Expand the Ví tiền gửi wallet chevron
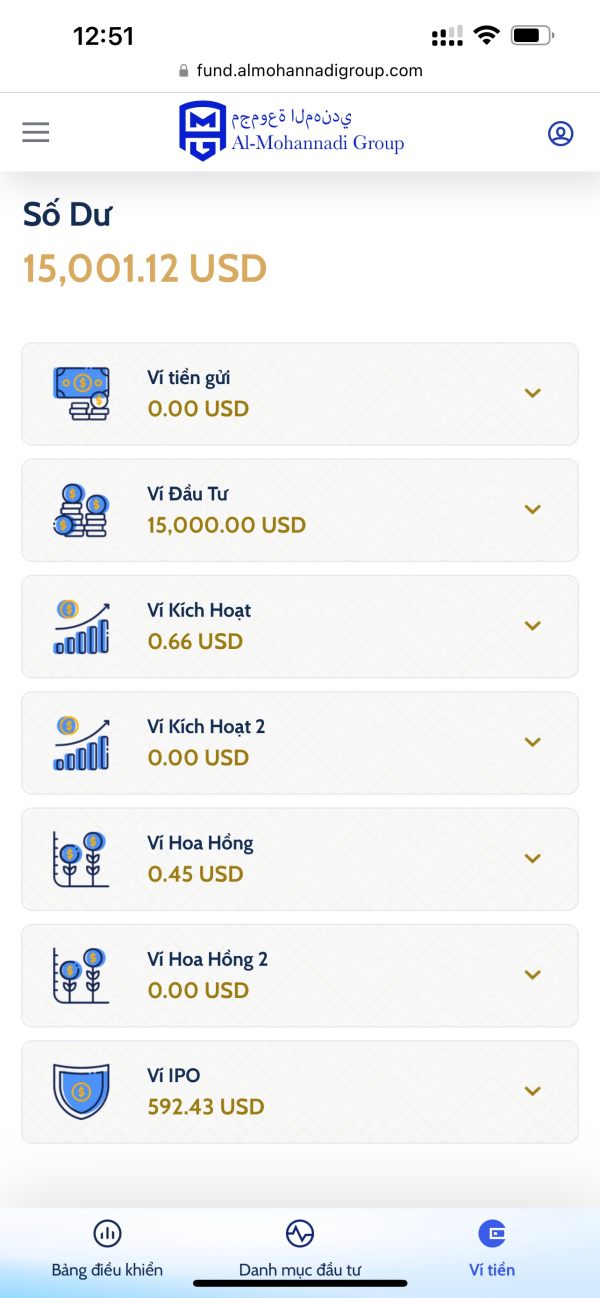The width and height of the screenshot is (600, 1298). pyautogui.click(x=533, y=394)
